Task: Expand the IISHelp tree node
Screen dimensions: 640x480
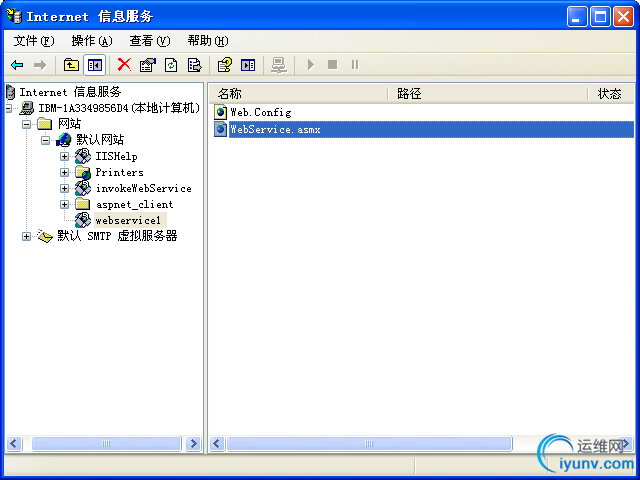Action: click(64, 156)
